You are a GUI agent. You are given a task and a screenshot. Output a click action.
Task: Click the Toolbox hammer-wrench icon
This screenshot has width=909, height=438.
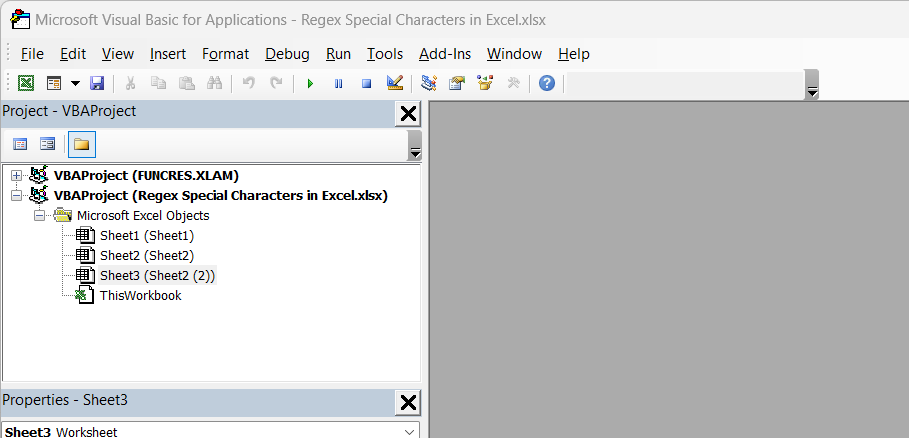click(x=514, y=83)
